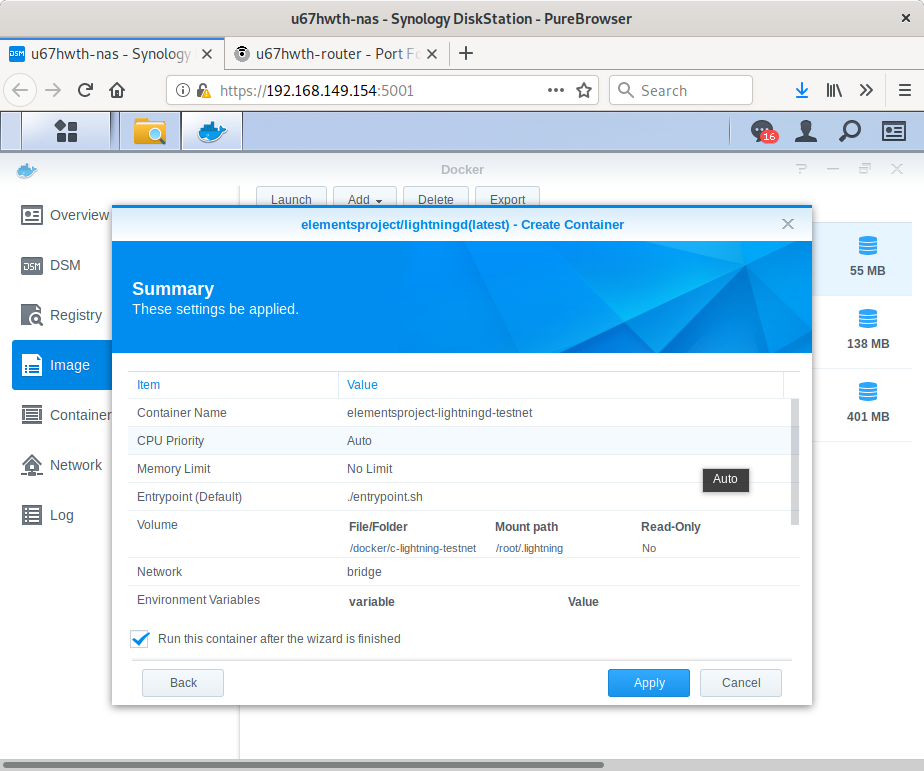Select the Container Name row
The image size is (924, 771).
tap(460, 413)
